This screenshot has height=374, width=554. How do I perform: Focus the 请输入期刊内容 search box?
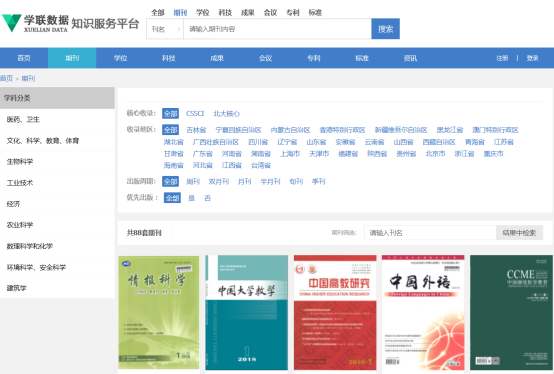tap(277, 29)
